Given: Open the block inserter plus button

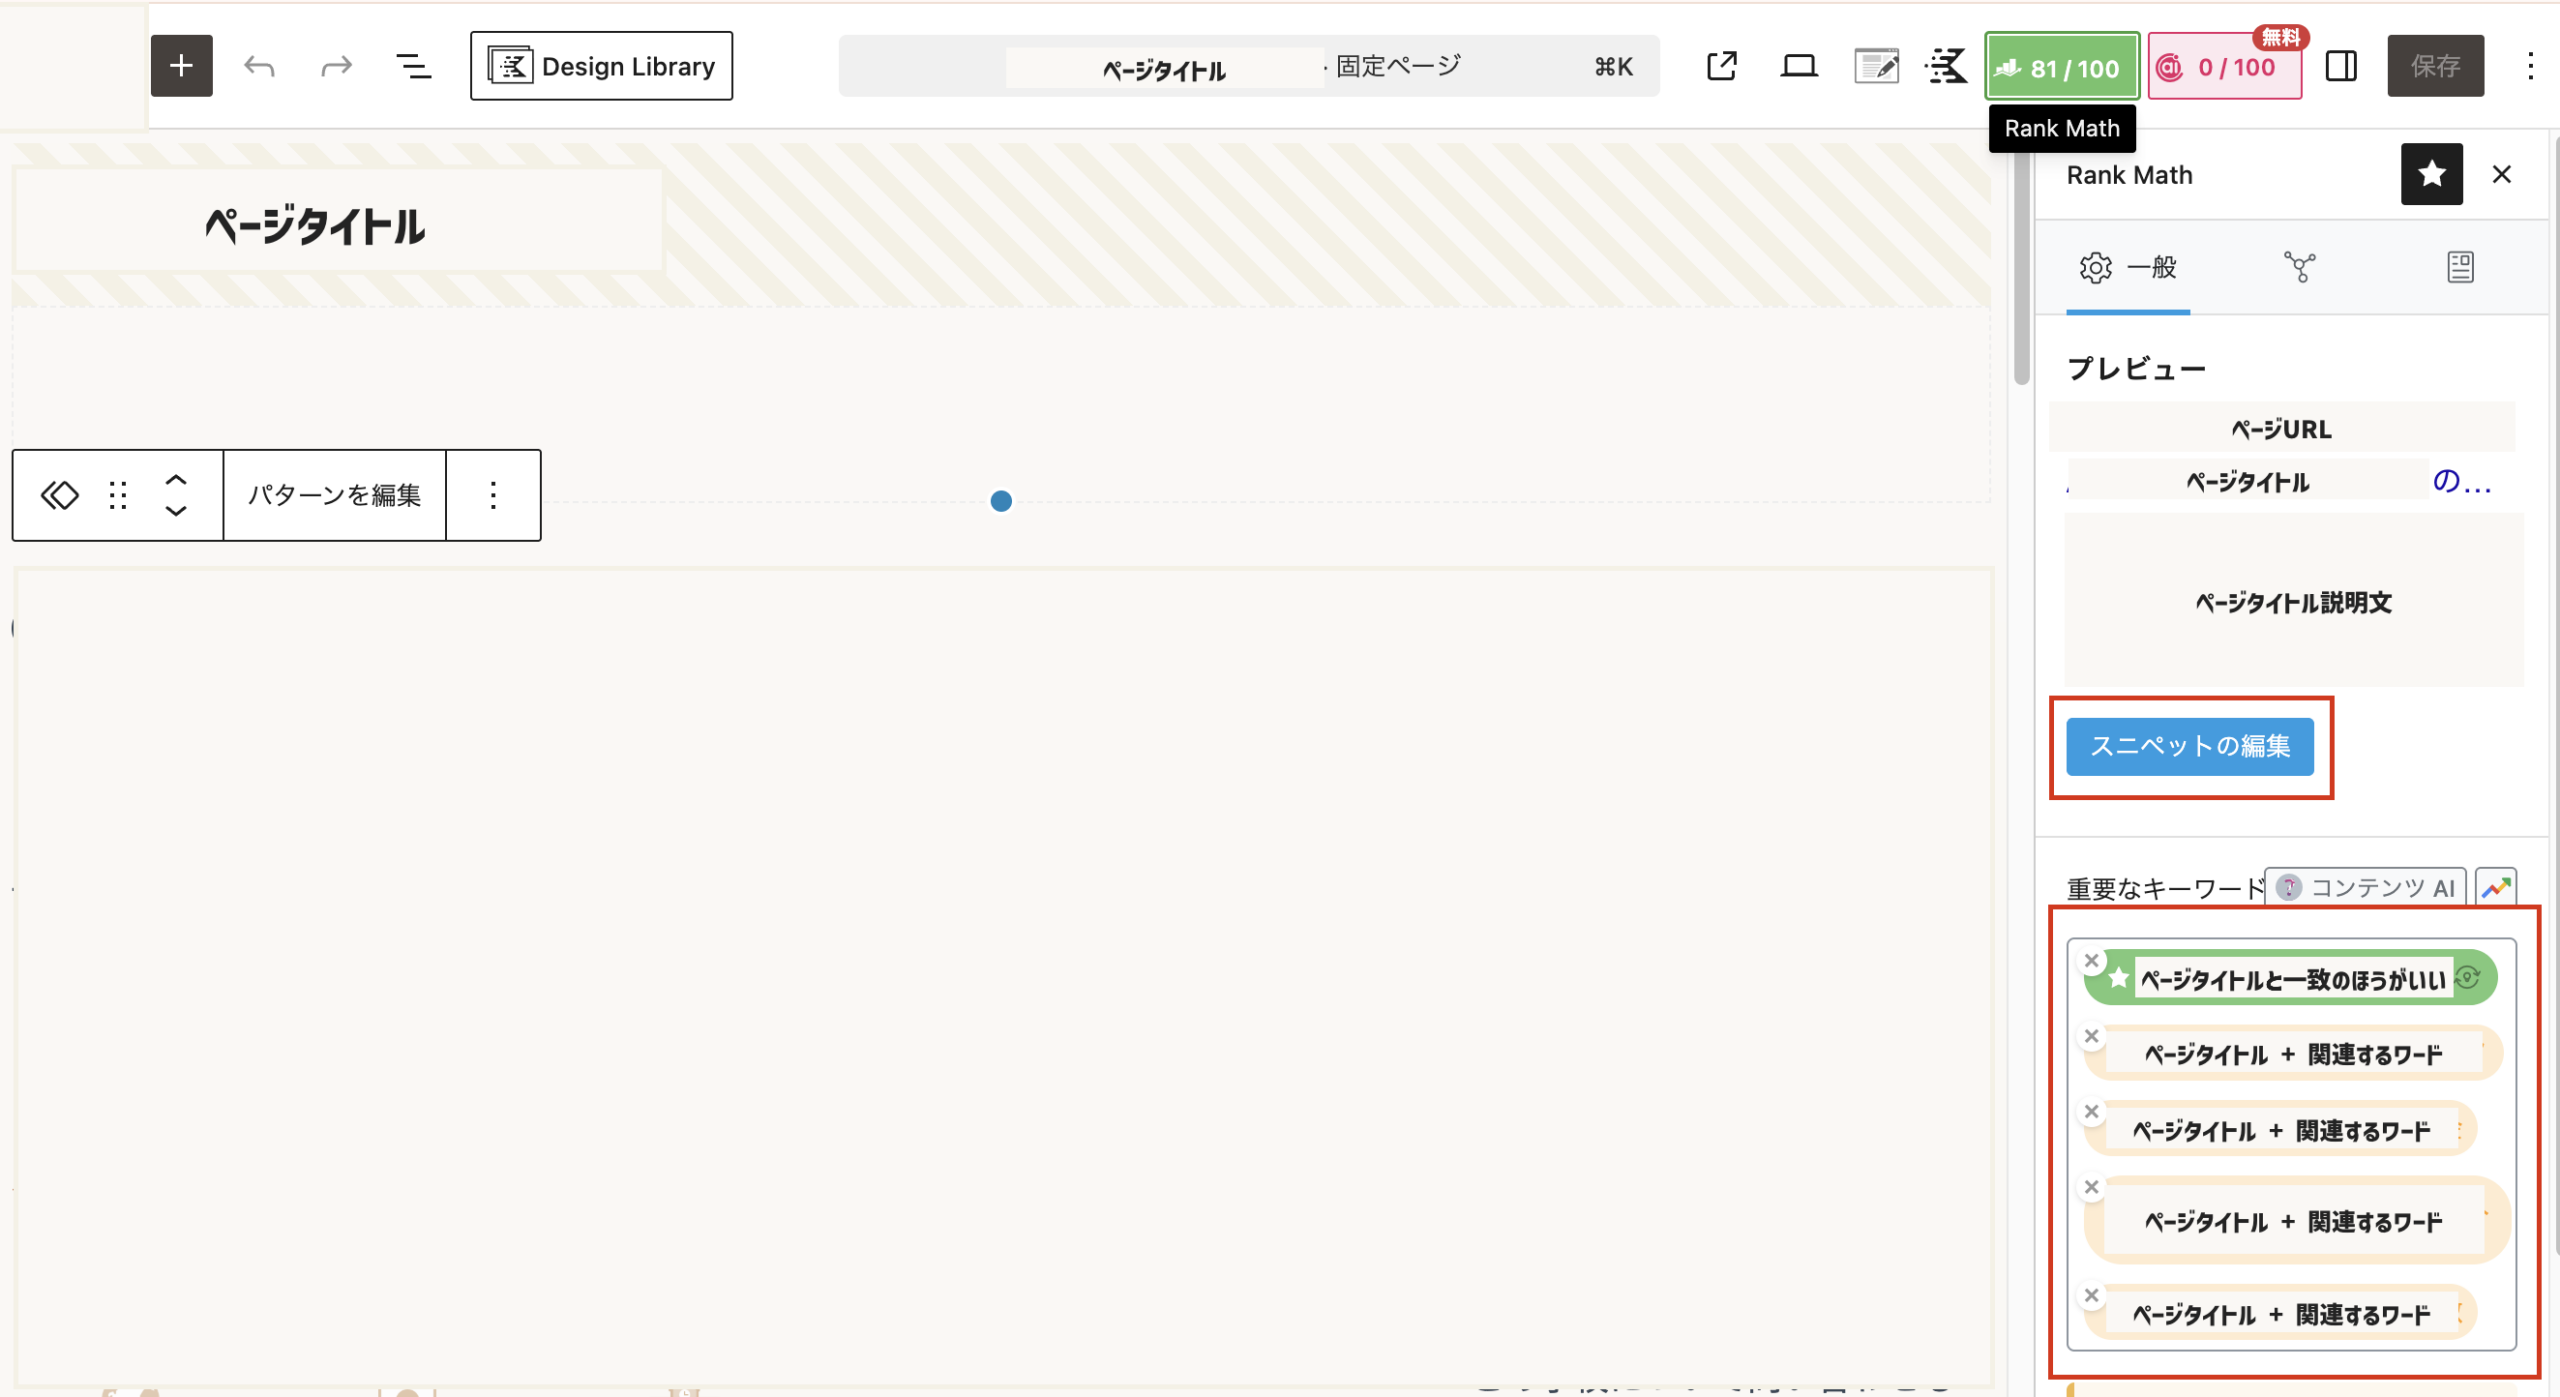Looking at the screenshot, I should tap(181, 66).
